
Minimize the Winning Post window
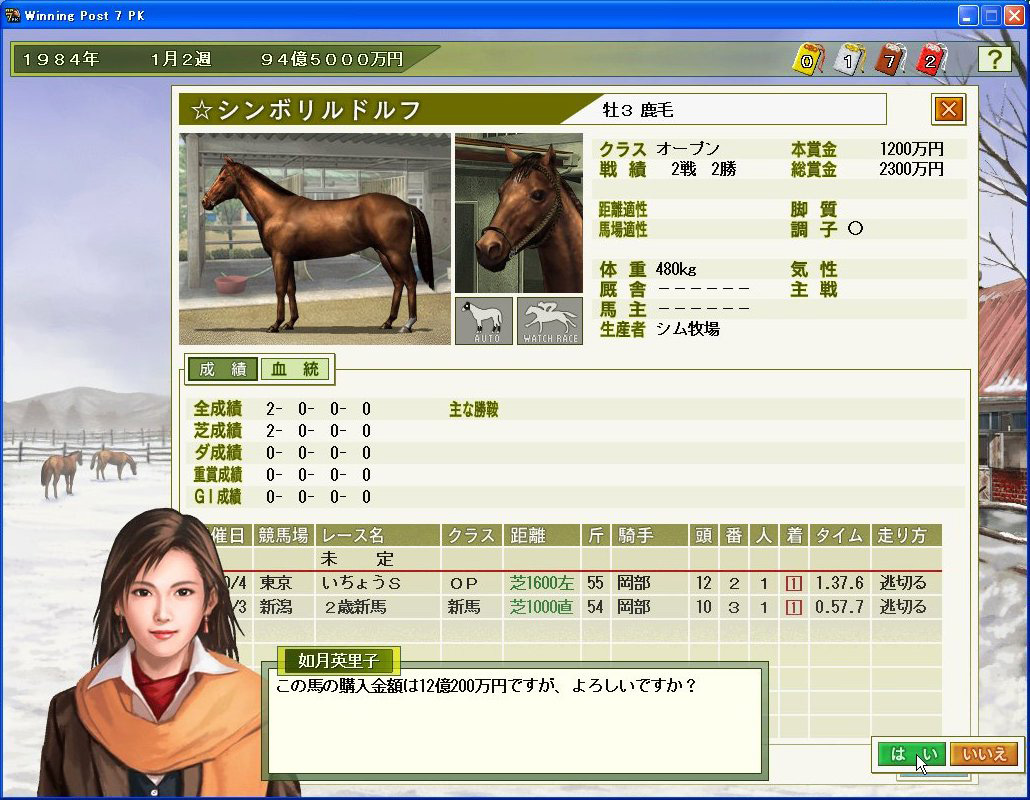pyautogui.click(x=966, y=16)
